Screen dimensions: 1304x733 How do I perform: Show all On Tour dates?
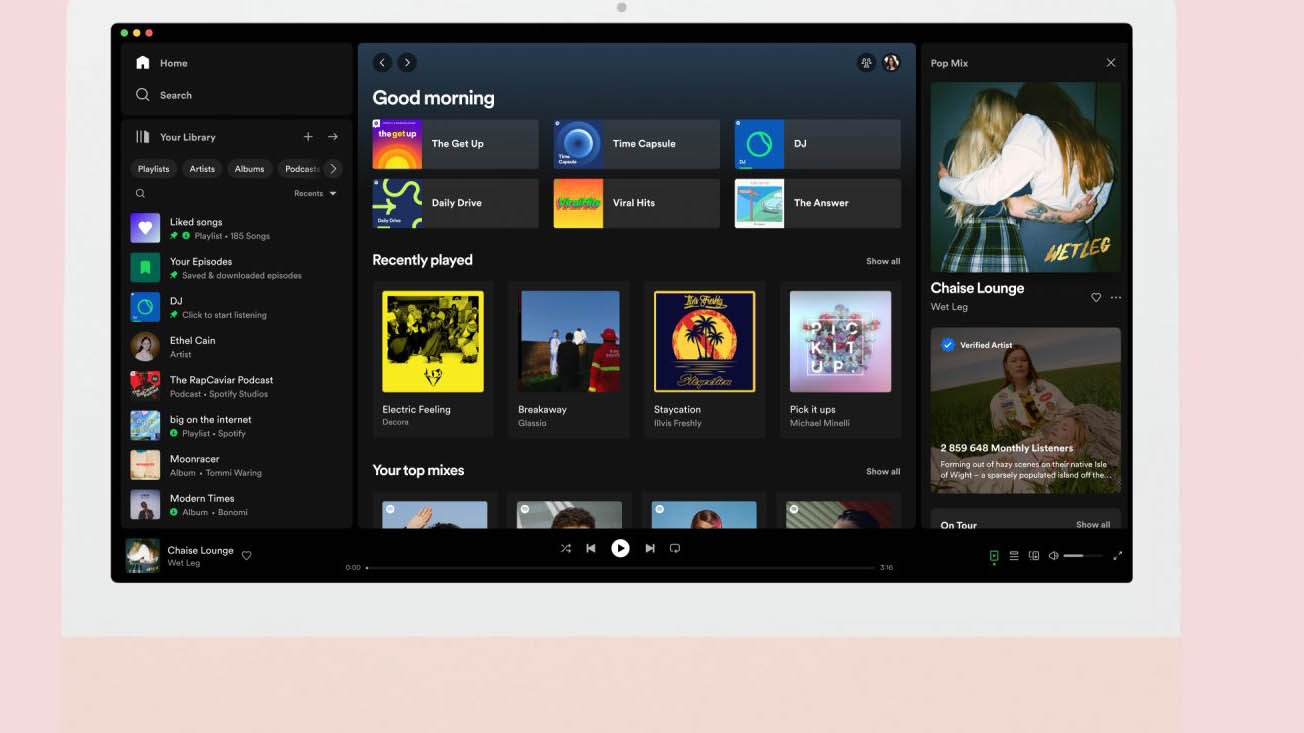1093,524
